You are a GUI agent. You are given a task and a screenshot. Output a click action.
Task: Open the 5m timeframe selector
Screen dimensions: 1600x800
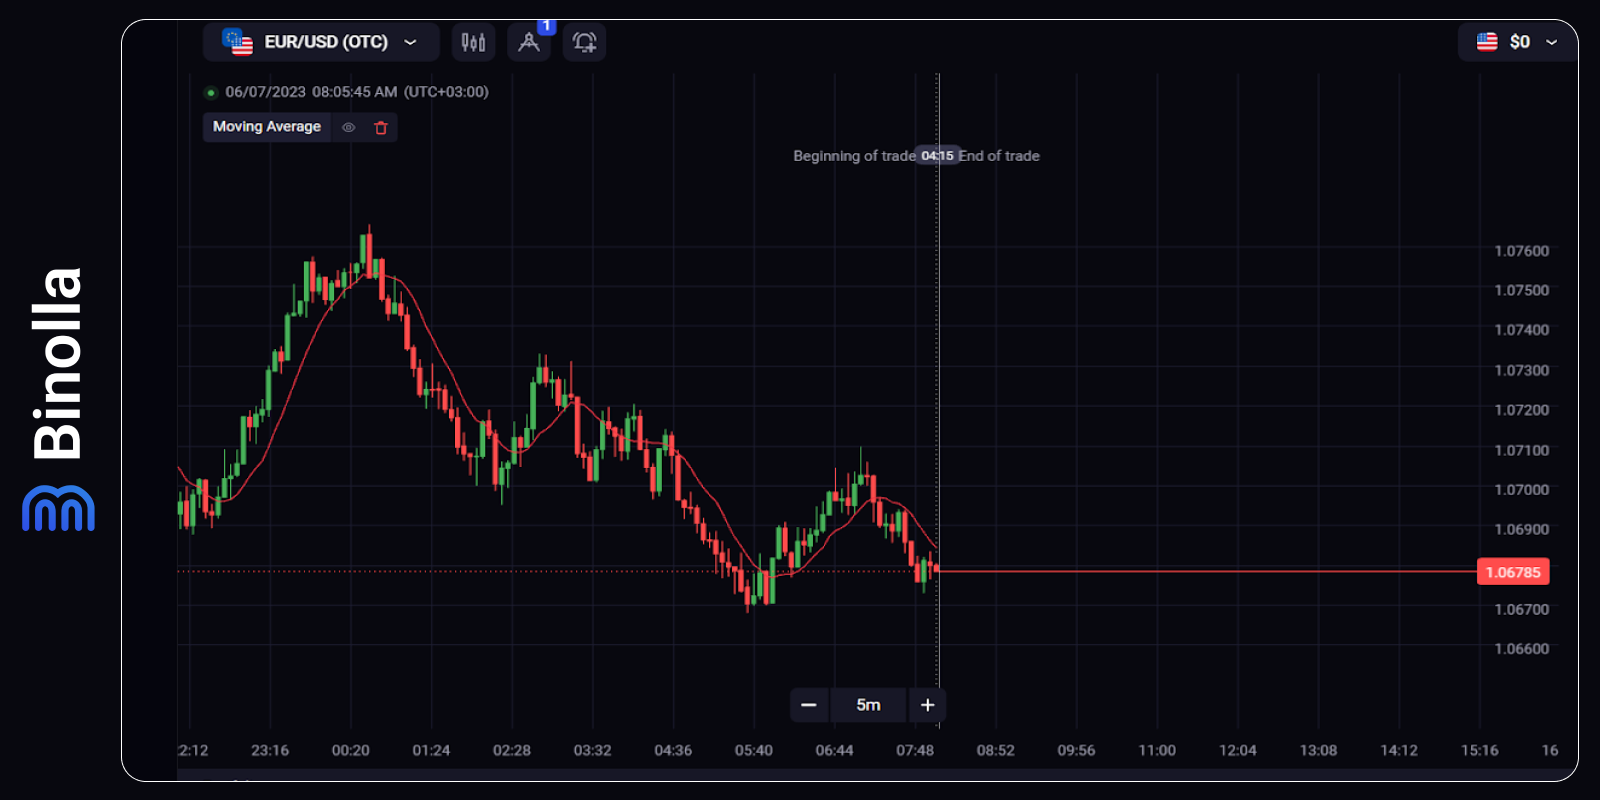(868, 705)
